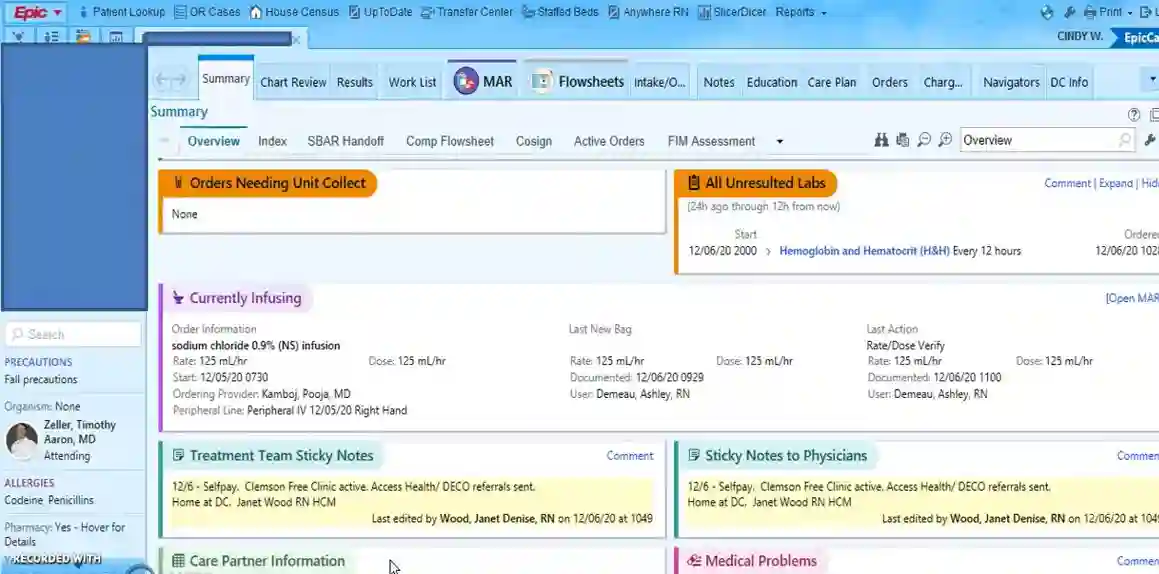Click the patient list workspace icon
This screenshot has width=1159, height=574.
pyautogui.click(x=51, y=37)
